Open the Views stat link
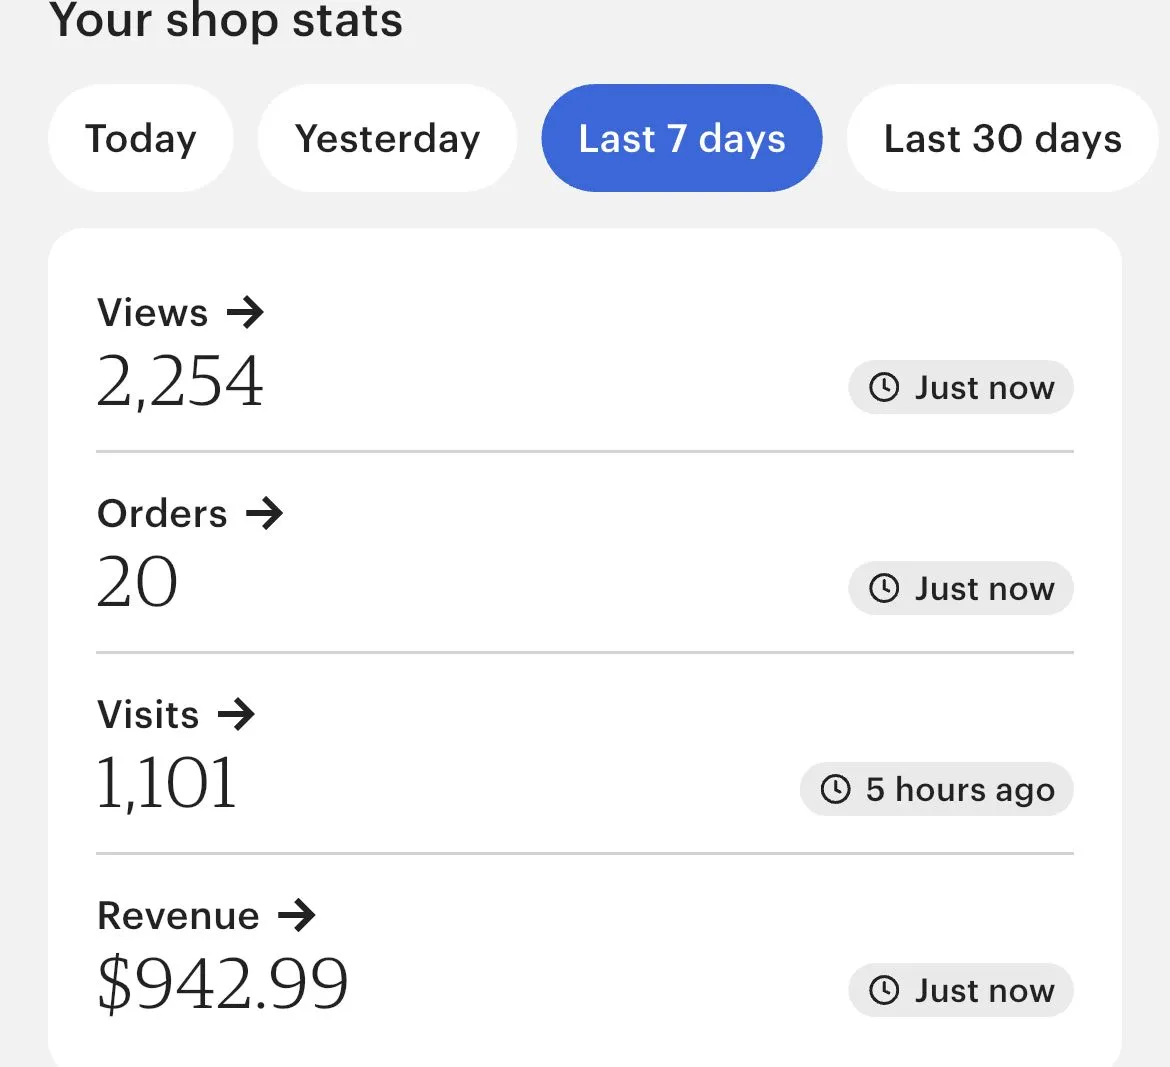This screenshot has height=1067, width=1170. 153,313
